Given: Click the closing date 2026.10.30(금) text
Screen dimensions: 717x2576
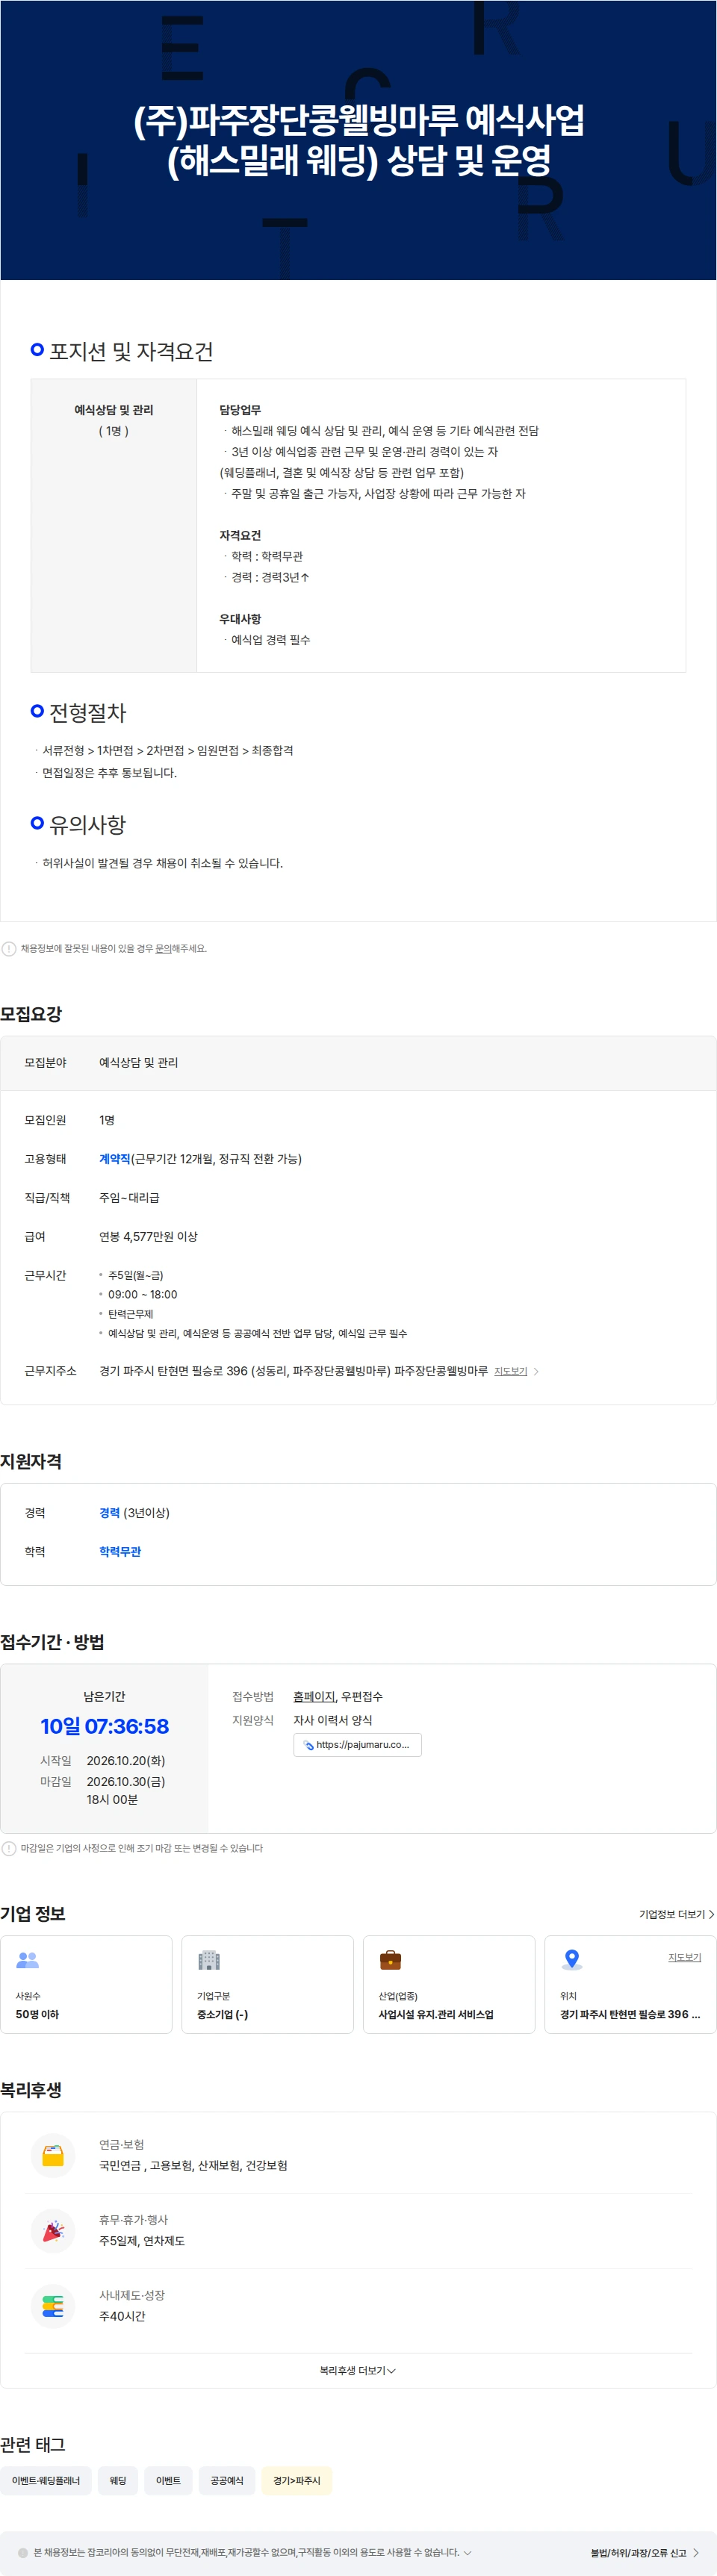Looking at the screenshot, I should coord(126,1782).
